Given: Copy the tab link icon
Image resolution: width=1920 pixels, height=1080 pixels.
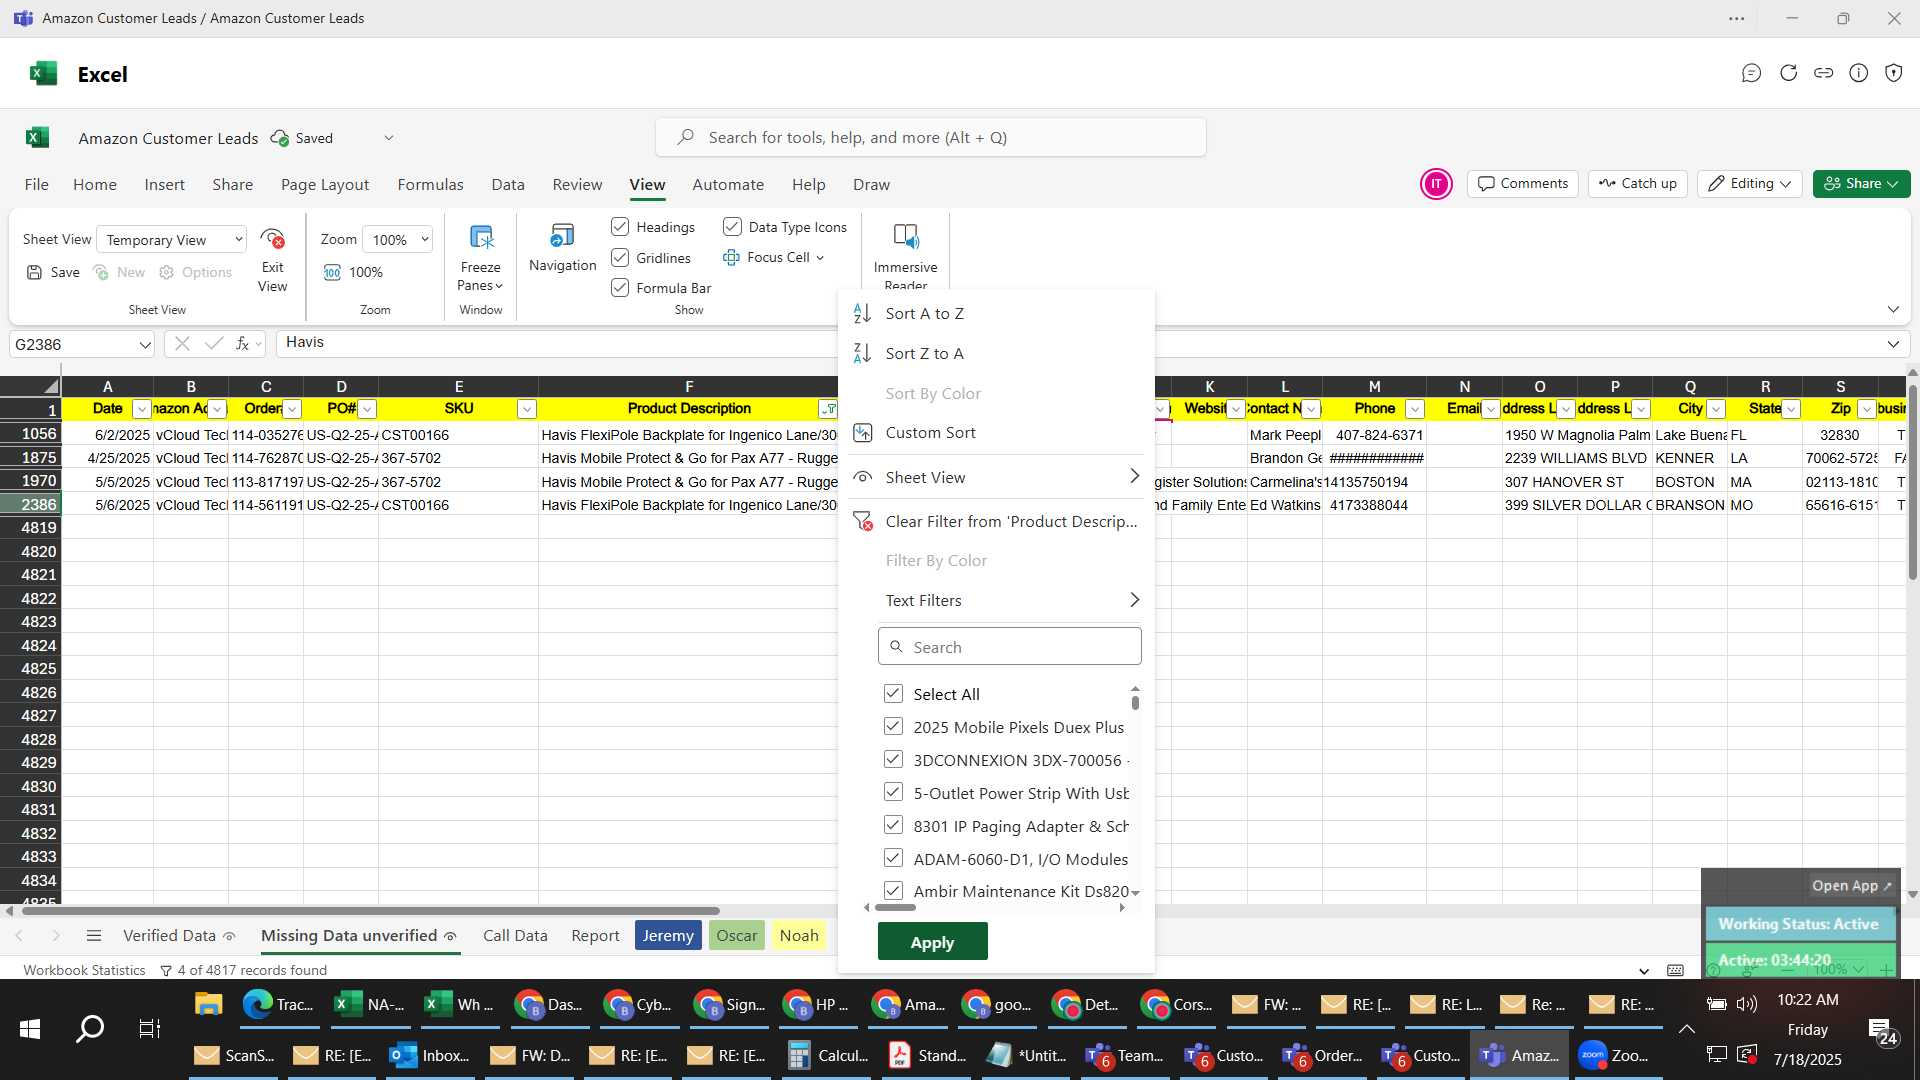Looking at the screenshot, I should point(1823,73).
